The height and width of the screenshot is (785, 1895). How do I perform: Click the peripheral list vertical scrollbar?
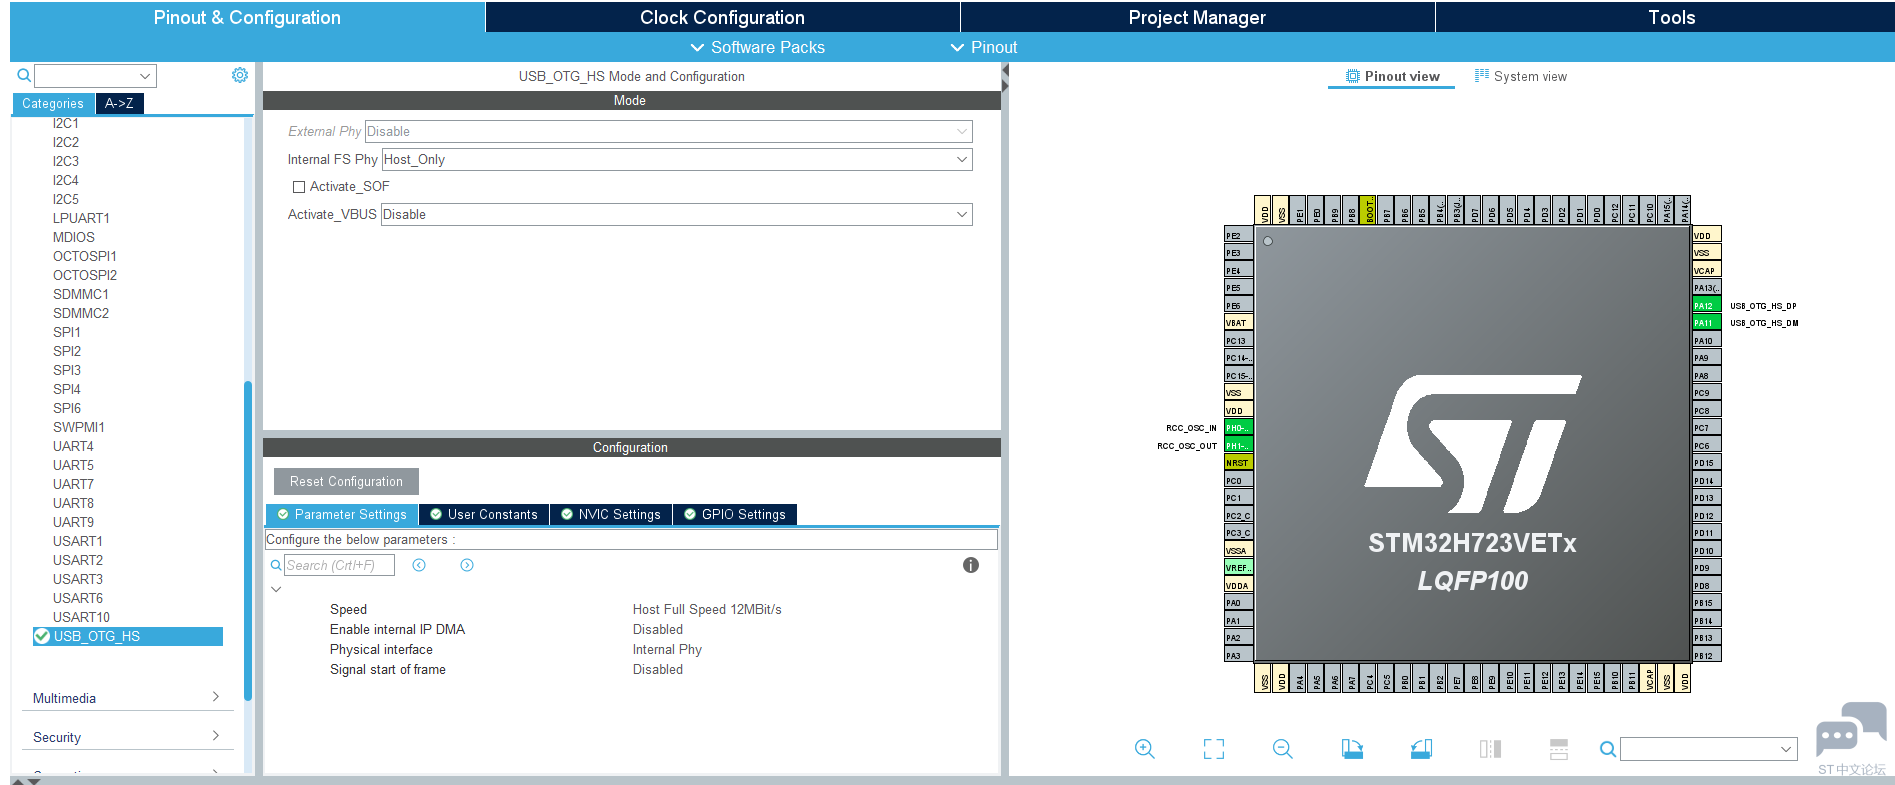click(x=248, y=540)
